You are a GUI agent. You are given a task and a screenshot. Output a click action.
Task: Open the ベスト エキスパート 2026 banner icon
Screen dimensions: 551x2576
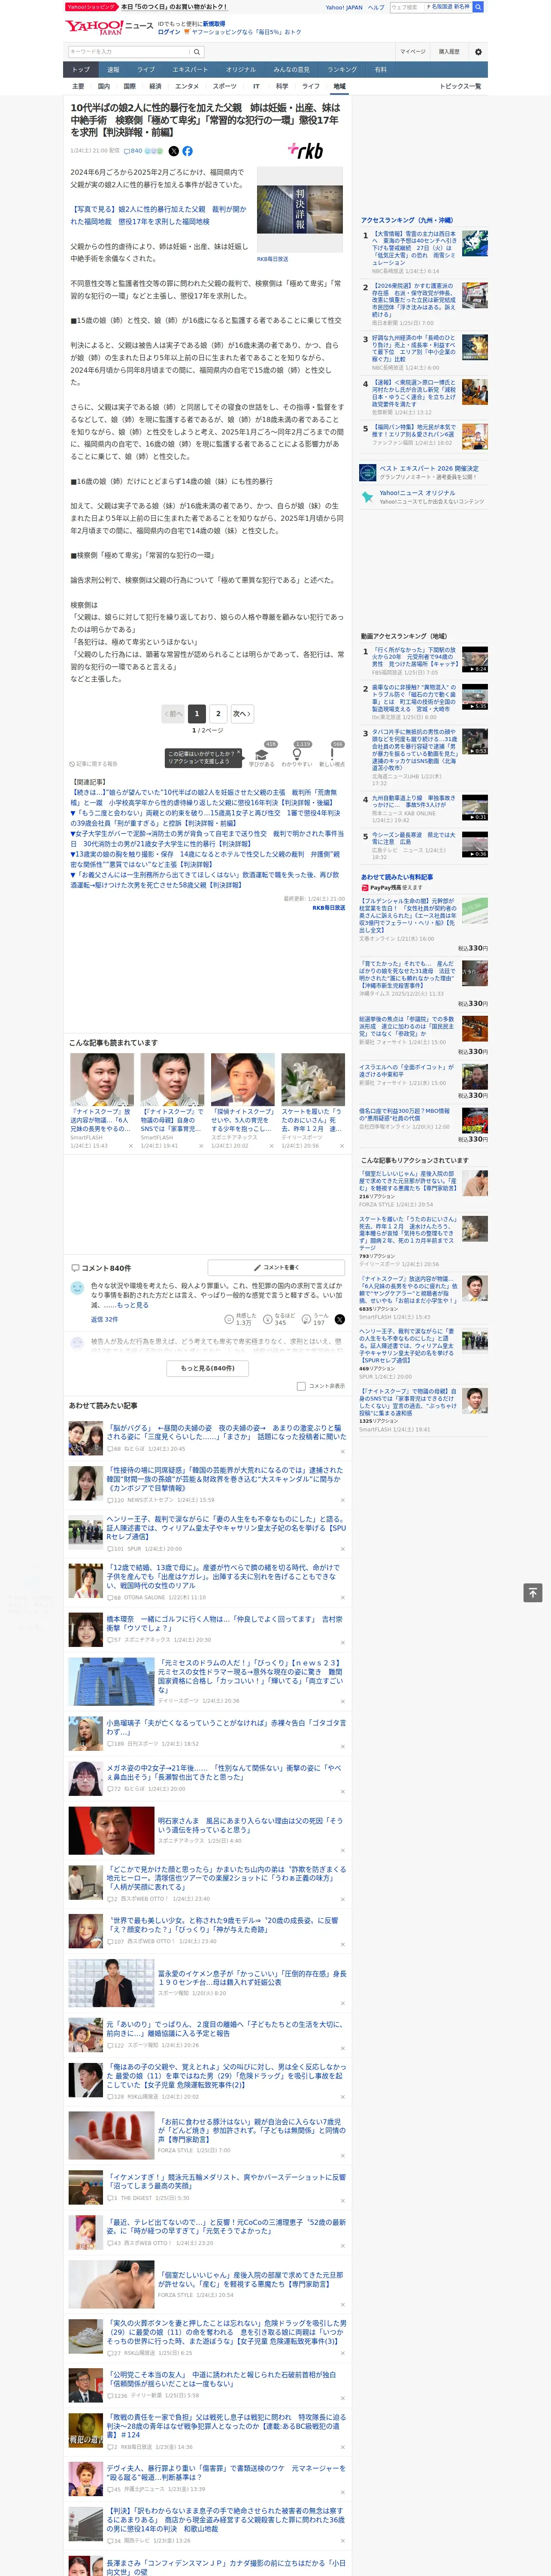point(368,472)
